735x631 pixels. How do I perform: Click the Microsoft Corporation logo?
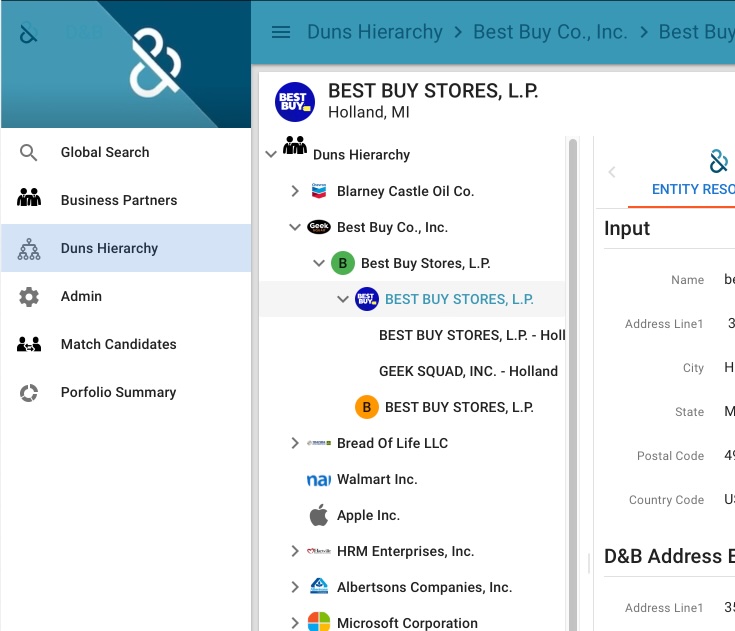coord(319,621)
